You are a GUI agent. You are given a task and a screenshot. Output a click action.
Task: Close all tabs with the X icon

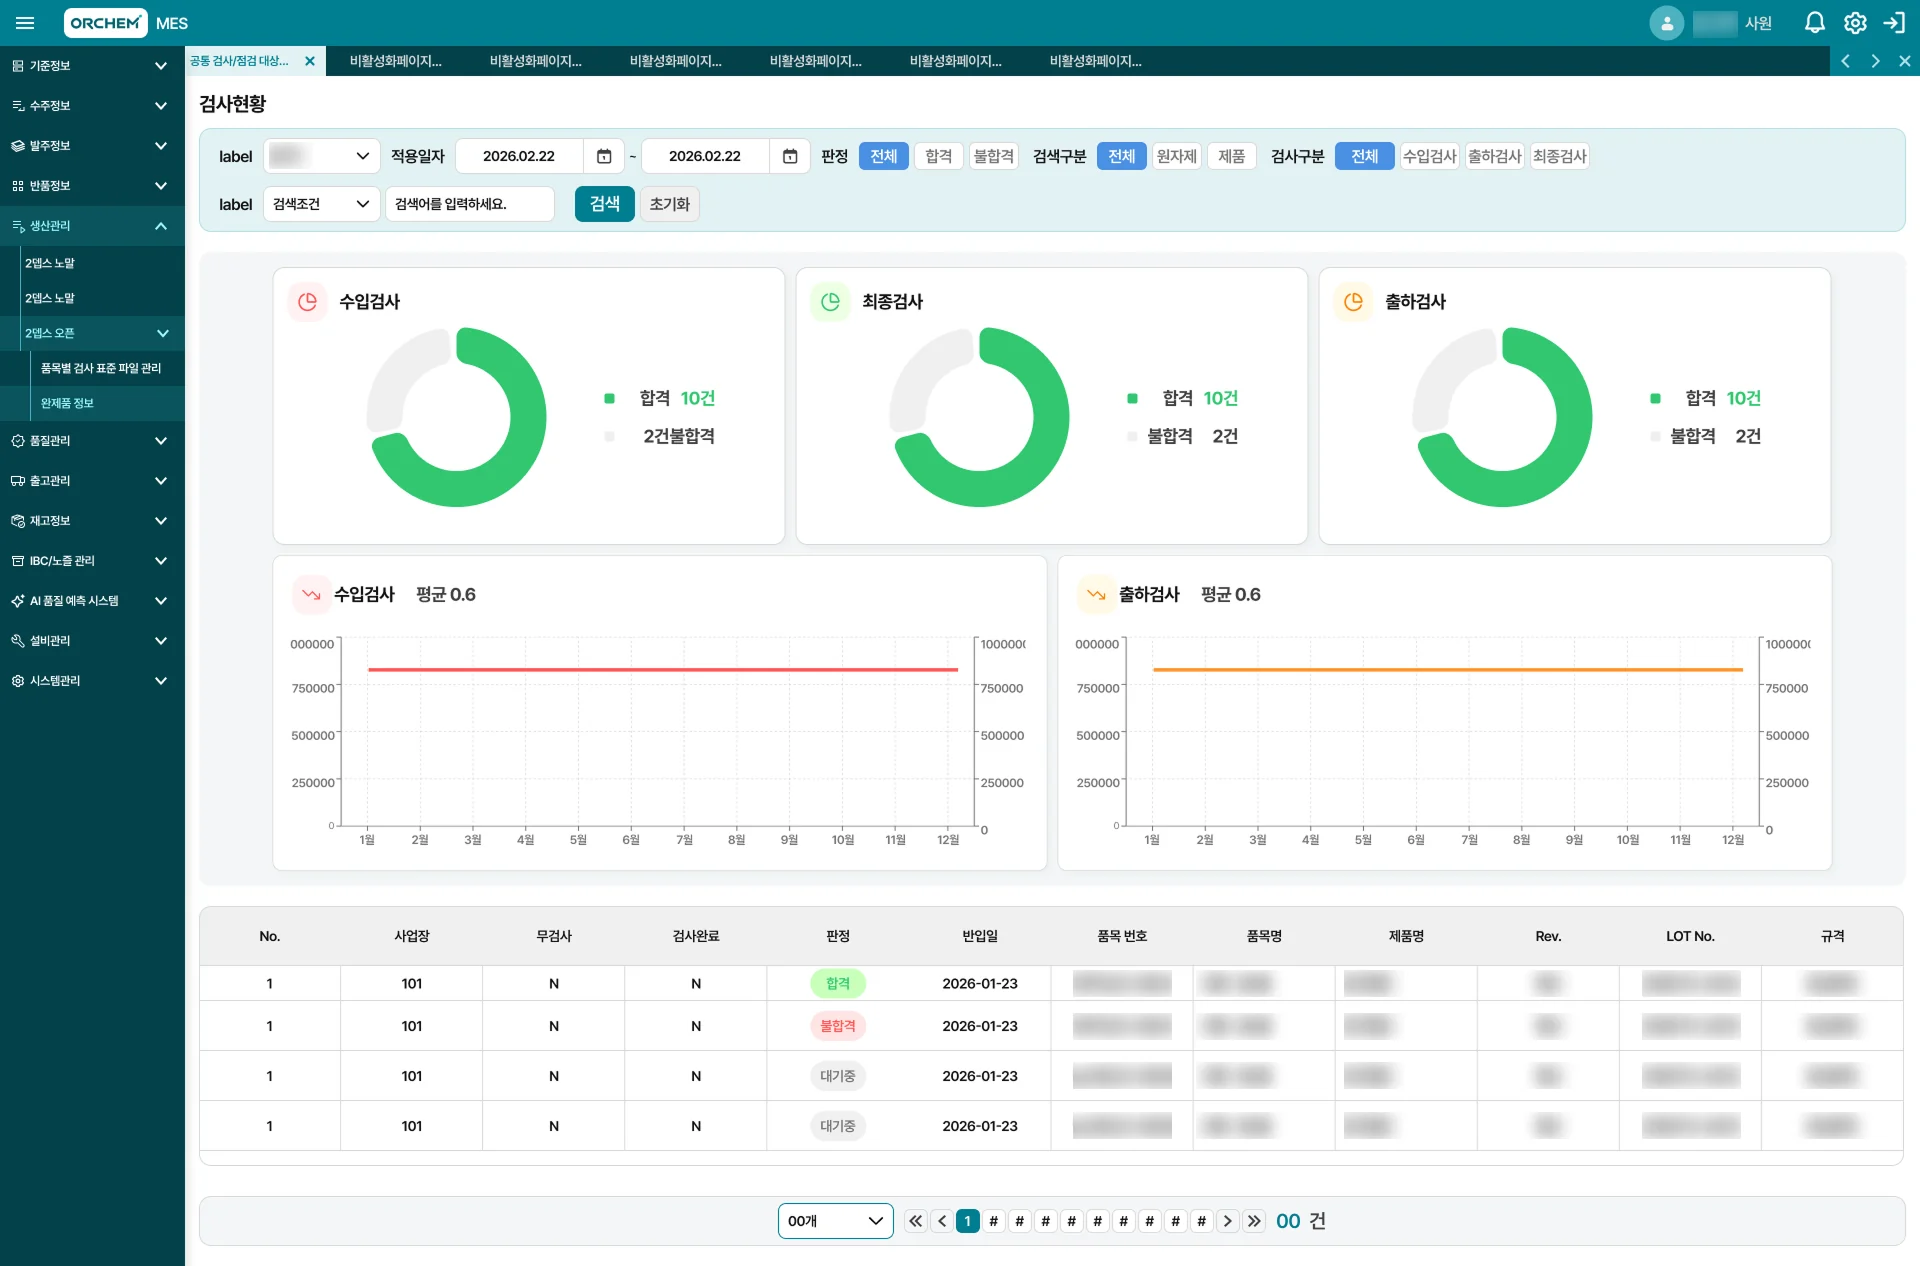pos(1905,61)
